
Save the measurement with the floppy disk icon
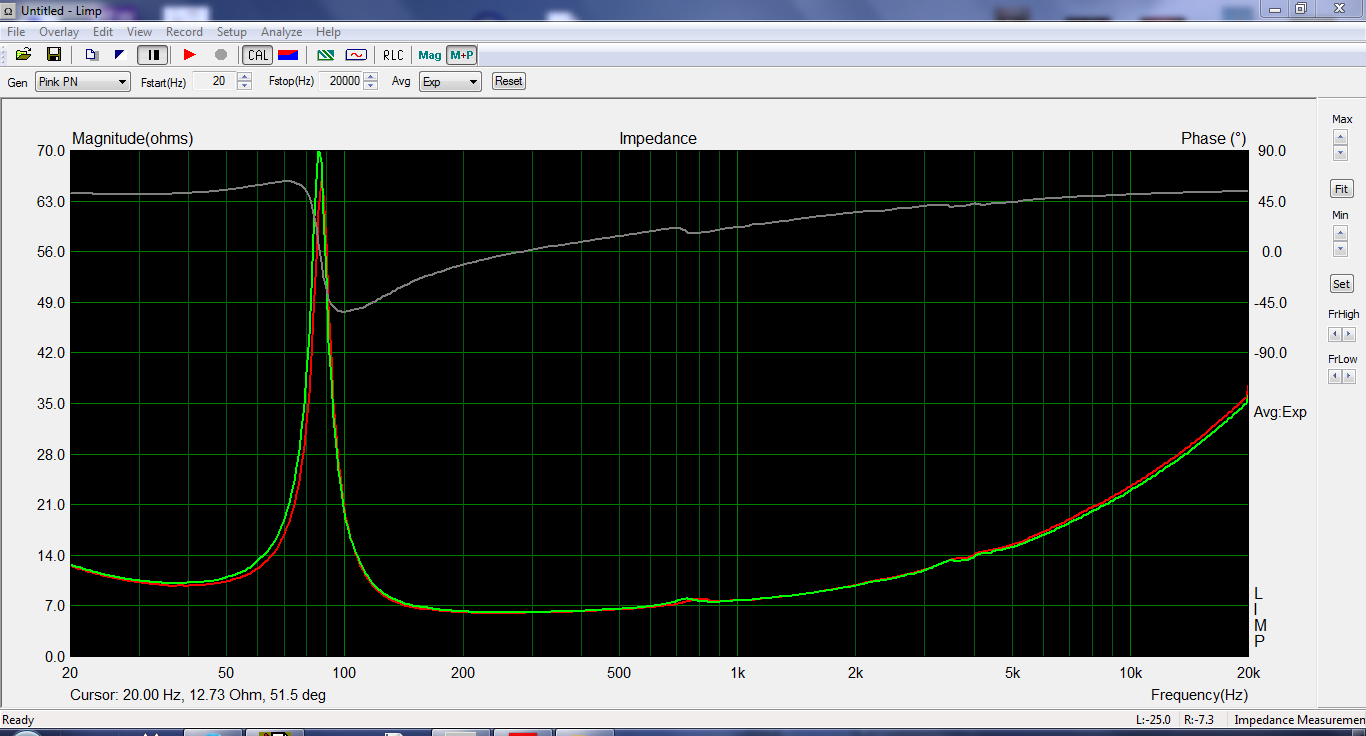pyautogui.click(x=54, y=55)
